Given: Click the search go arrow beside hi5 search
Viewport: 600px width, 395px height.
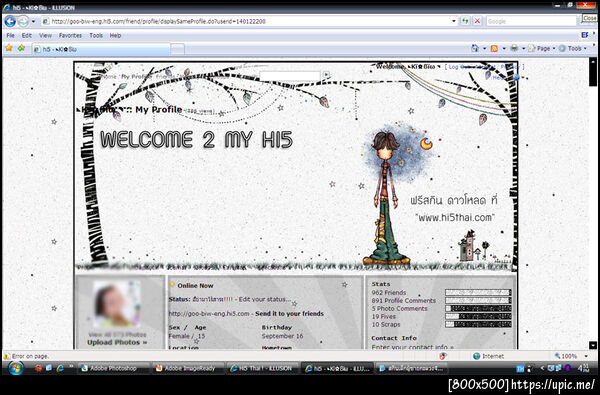Looking at the screenshot, I should click(326, 75).
